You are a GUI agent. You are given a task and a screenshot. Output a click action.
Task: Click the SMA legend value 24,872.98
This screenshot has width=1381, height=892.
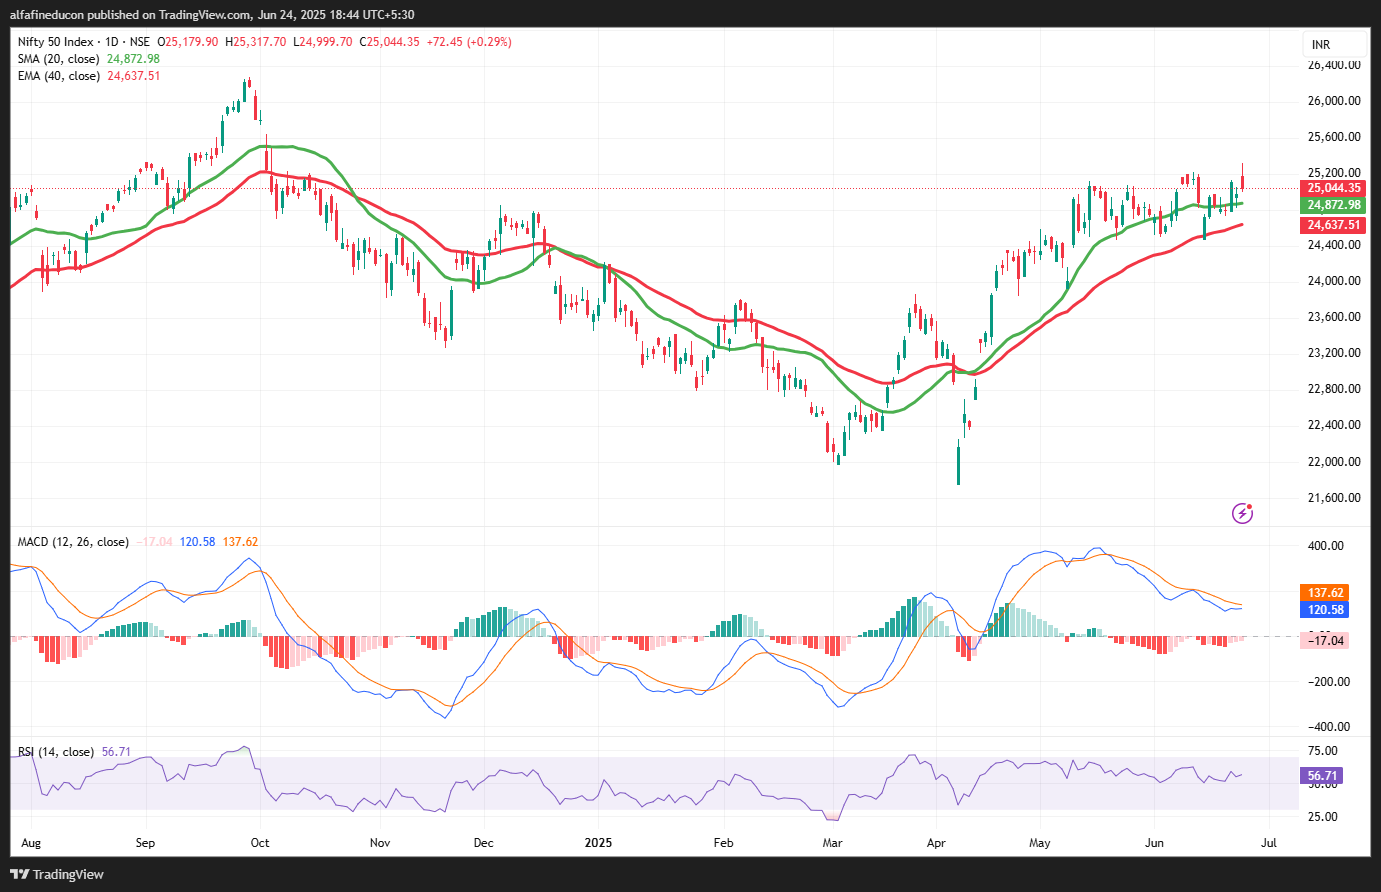pos(133,59)
